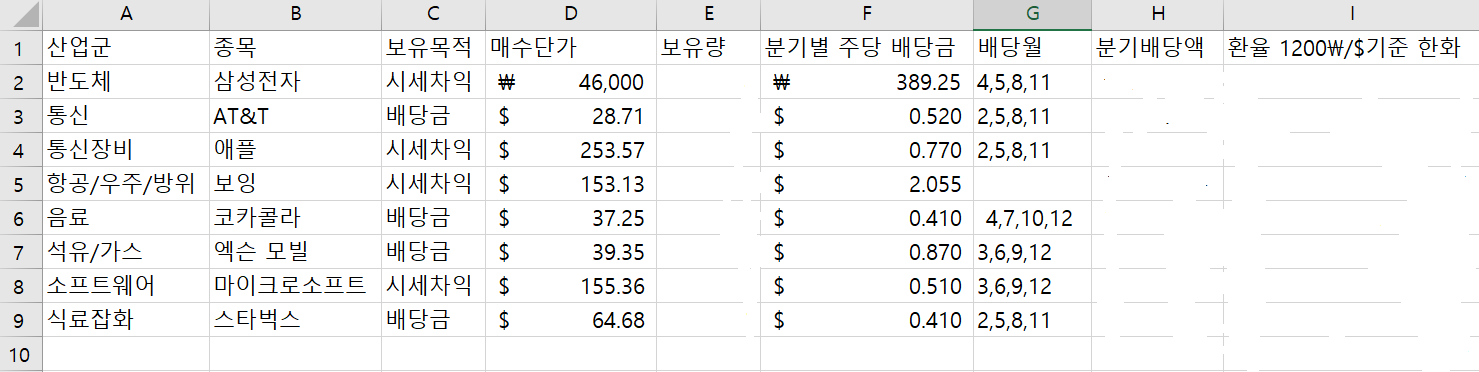Click the 통신 cell
Screen dimensions: 1479x372
click(x=126, y=115)
